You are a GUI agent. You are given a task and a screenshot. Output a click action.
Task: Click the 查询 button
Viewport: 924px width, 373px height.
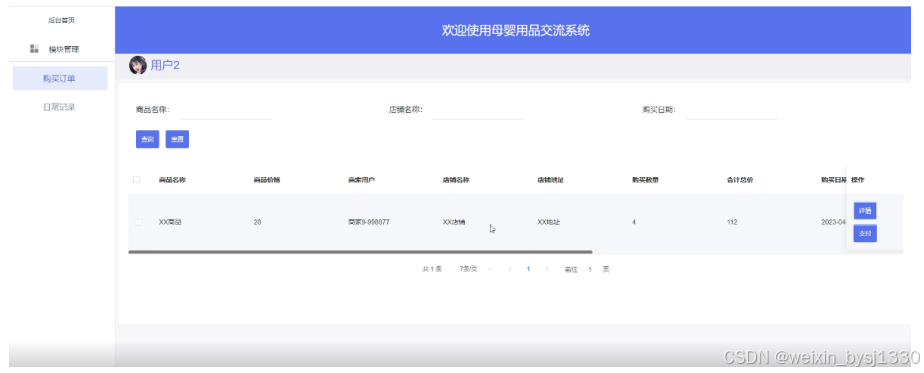click(147, 140)
